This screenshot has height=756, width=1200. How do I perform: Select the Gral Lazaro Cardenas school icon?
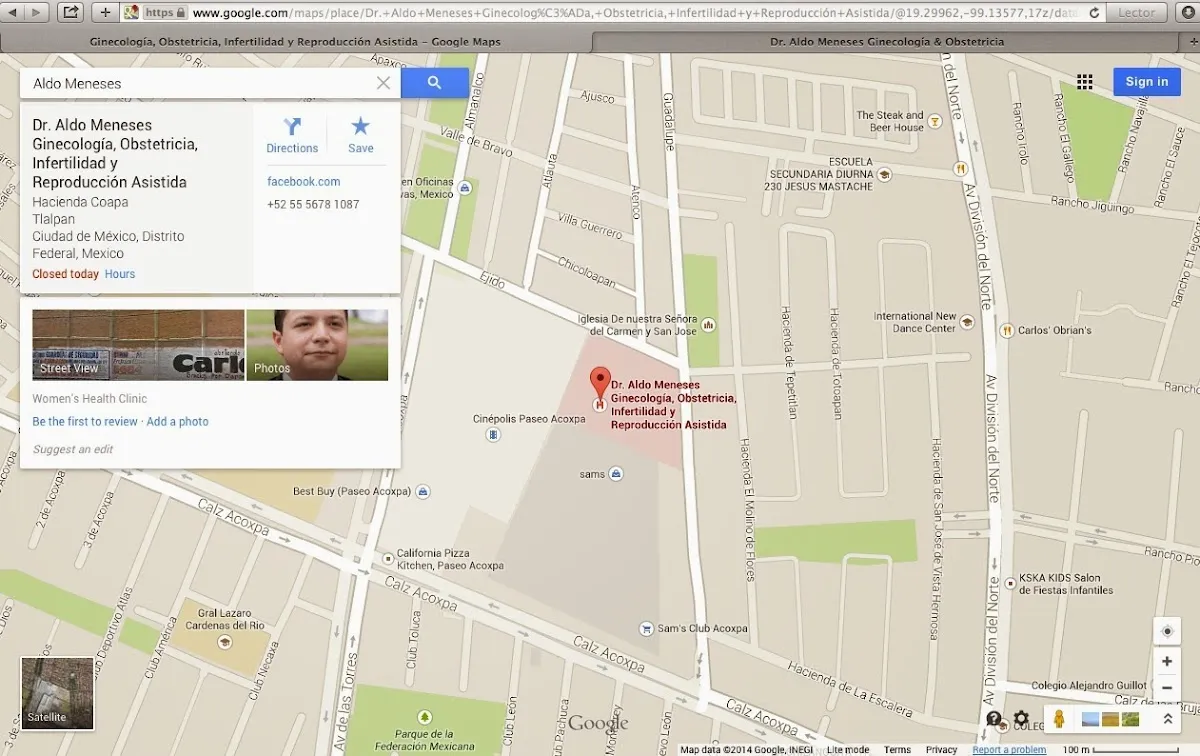[x=224, y=641]
